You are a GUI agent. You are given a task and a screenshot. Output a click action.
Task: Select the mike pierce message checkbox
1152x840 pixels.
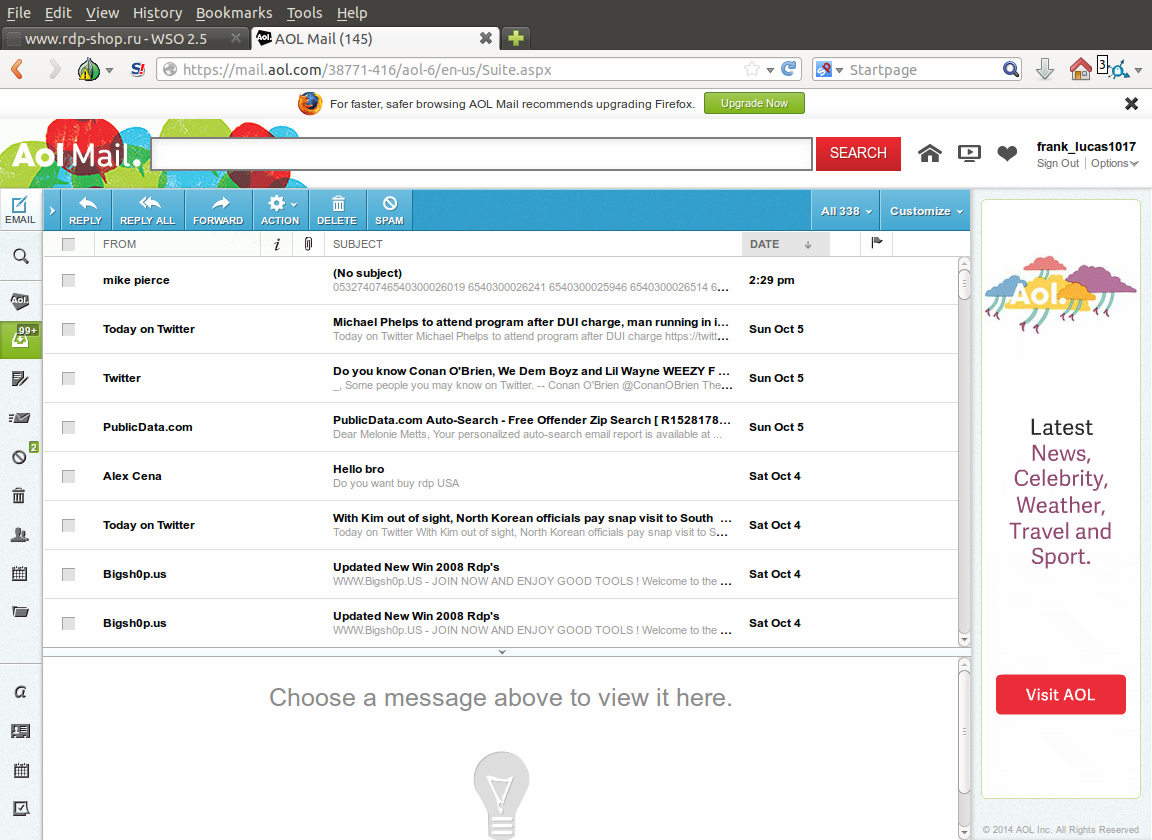[x=68, y=280]
